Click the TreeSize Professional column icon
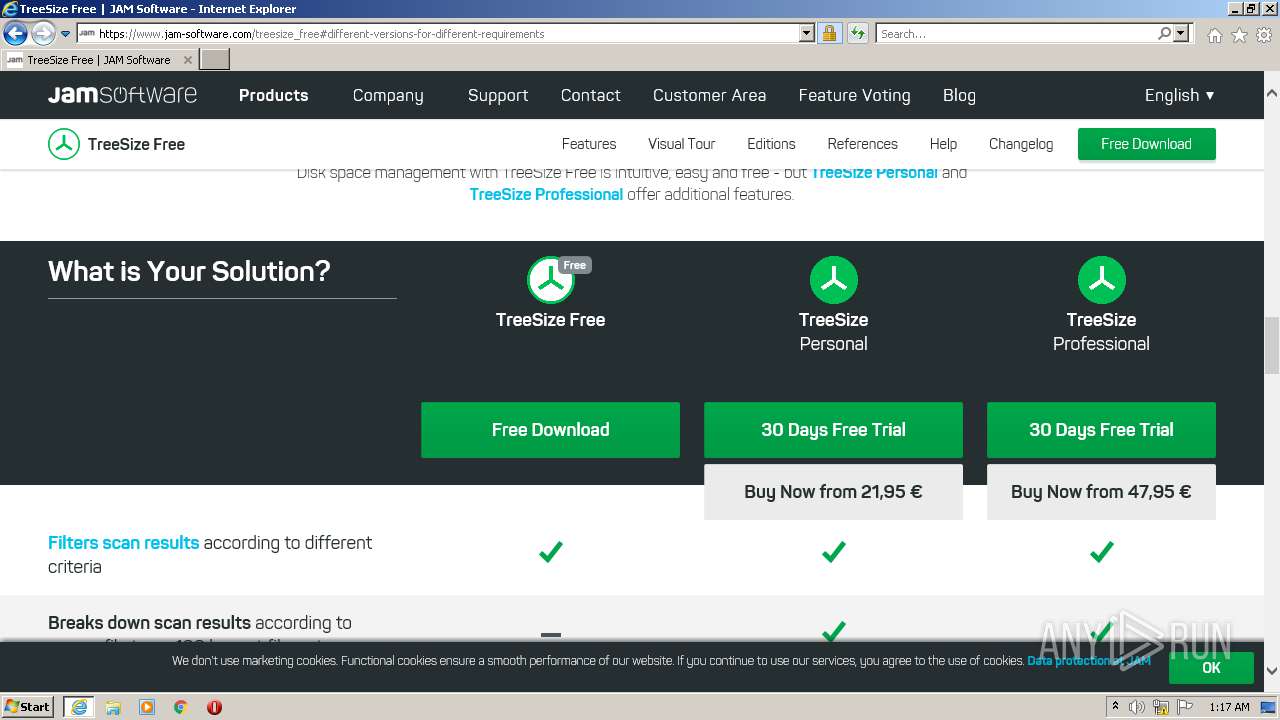The width and height of the screenshot is (1280, 720). [1101, 280]
